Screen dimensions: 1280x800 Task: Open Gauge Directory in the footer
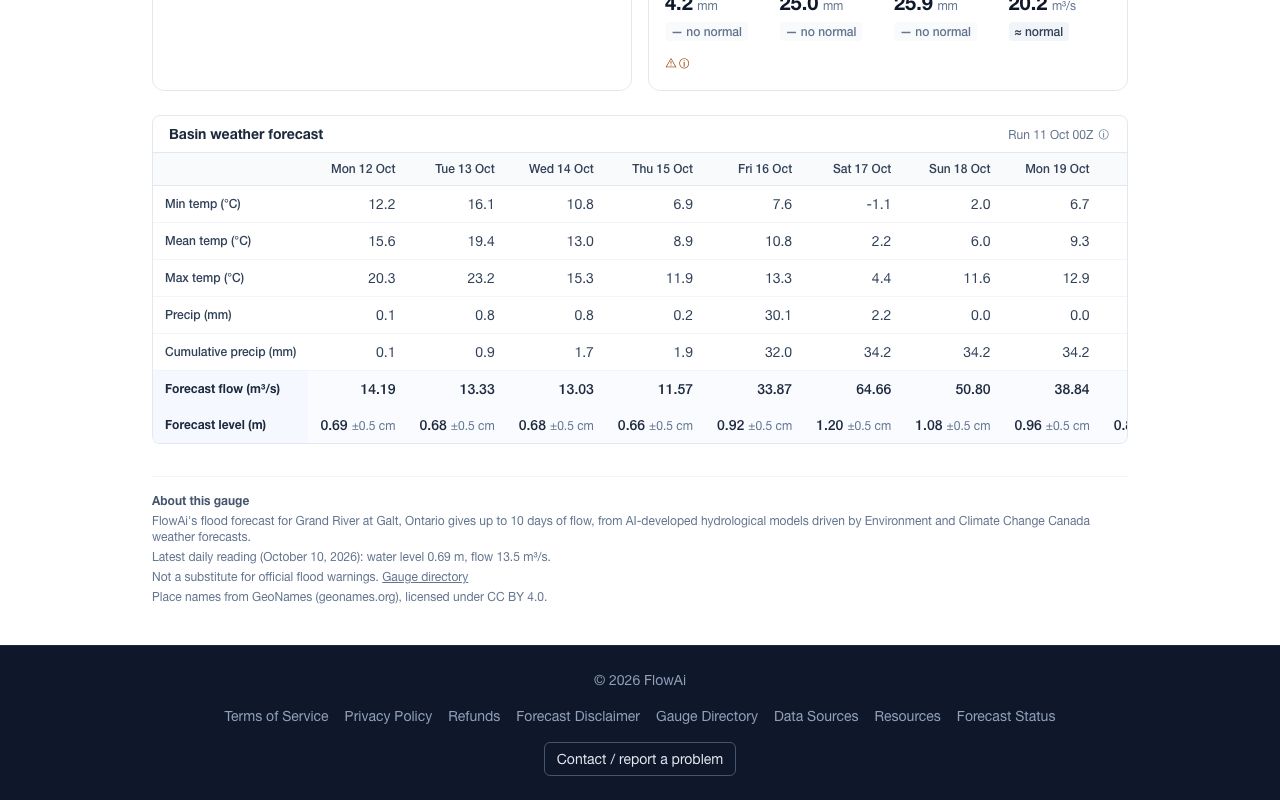click(707, 716)
